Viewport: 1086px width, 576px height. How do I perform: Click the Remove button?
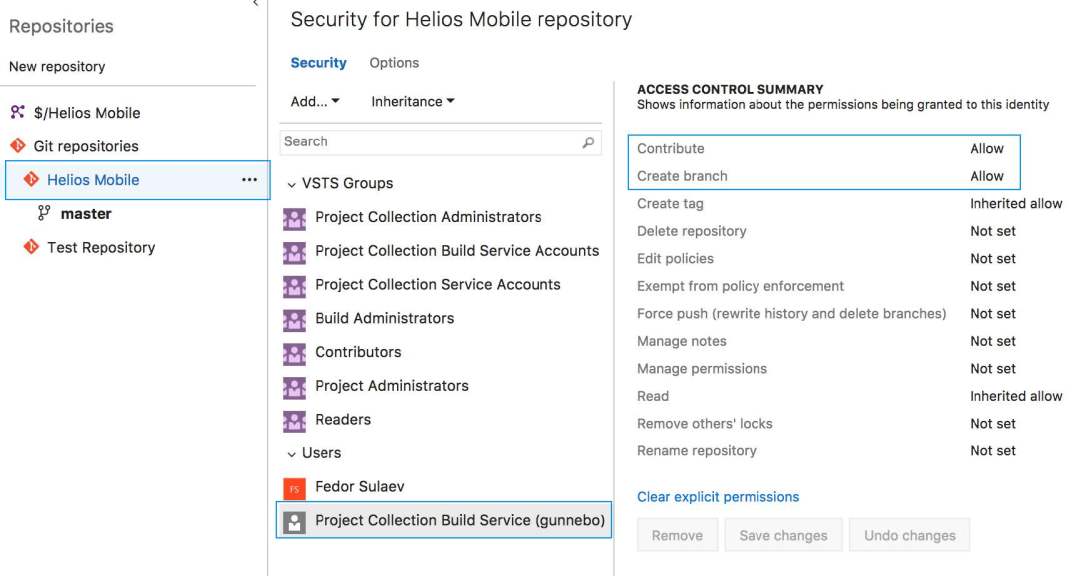pyautogui.click(x=677, y=535)
